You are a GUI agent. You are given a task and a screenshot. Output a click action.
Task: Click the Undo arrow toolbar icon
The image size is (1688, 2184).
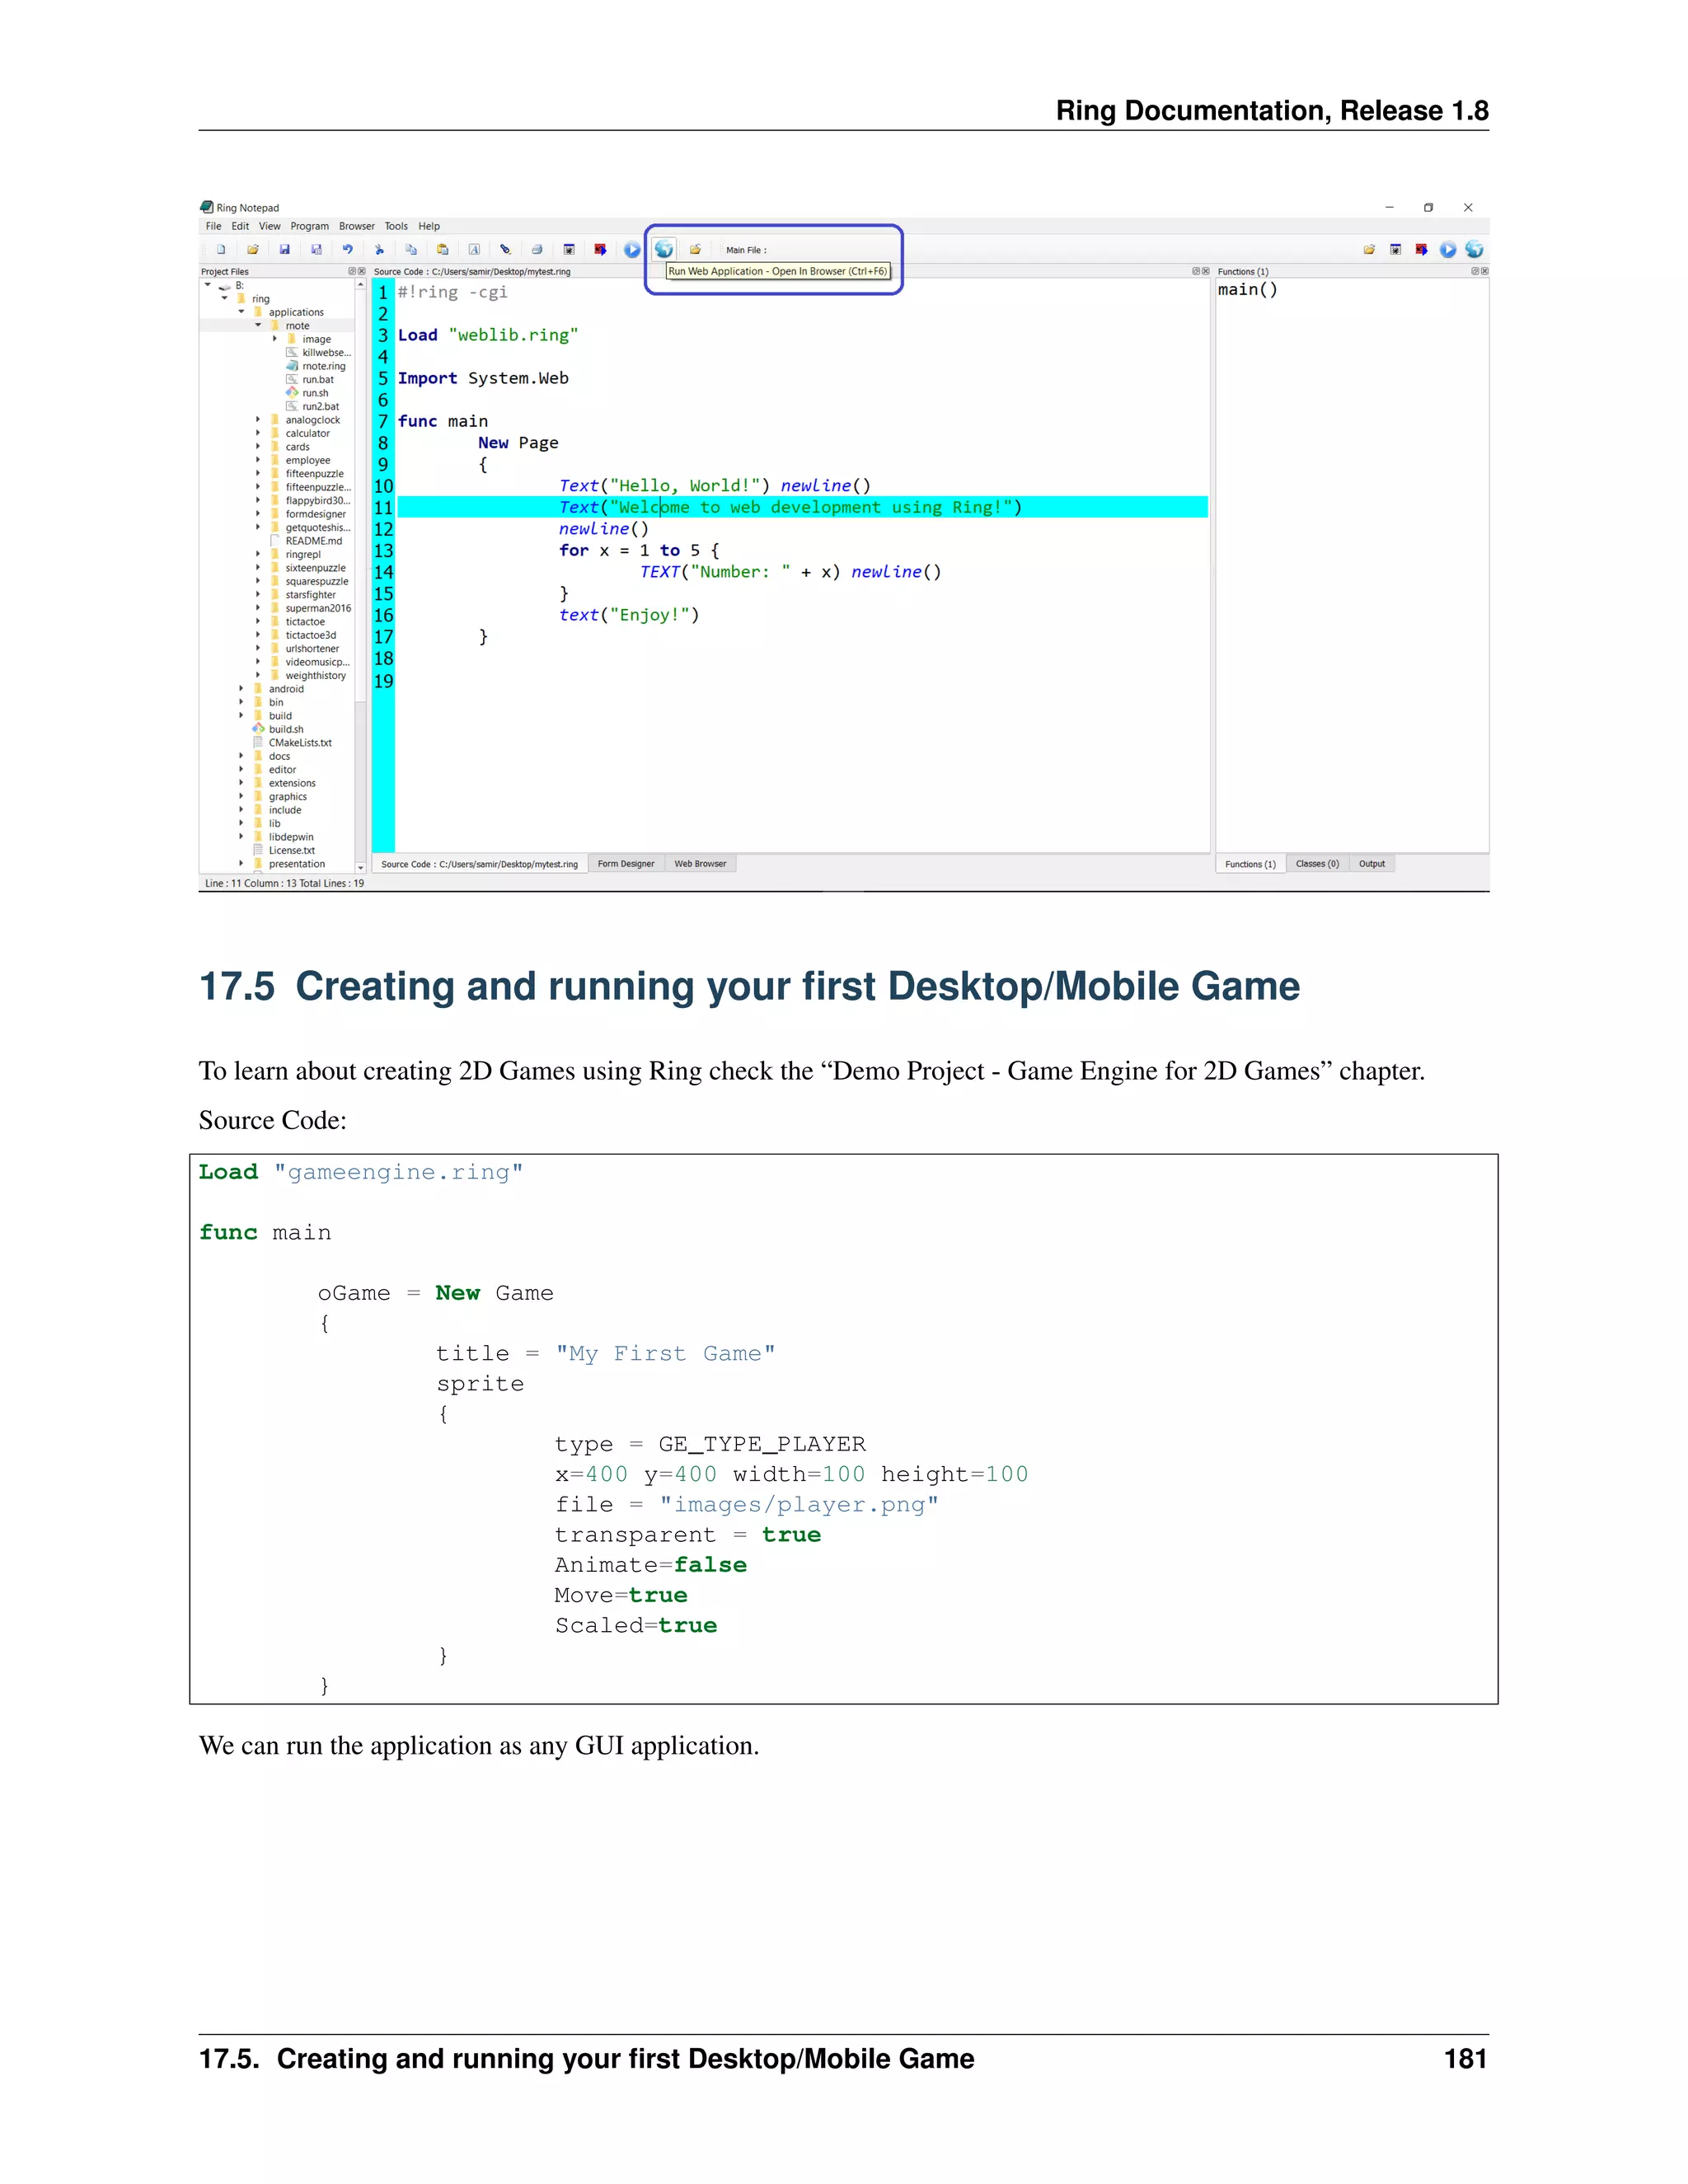(348, 250)
